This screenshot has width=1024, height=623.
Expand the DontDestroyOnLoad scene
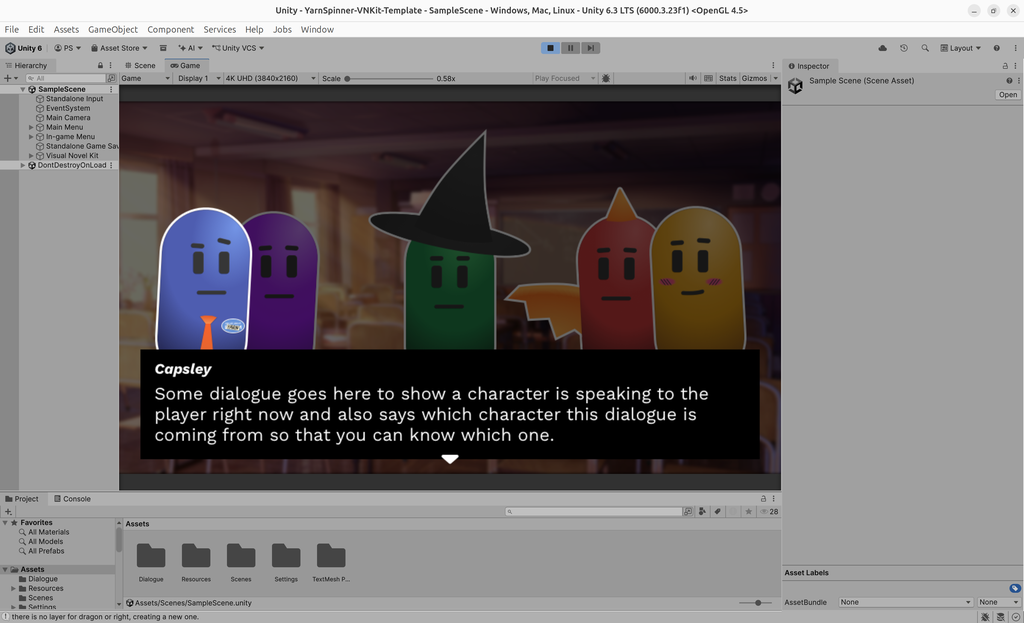pos(23,165)
